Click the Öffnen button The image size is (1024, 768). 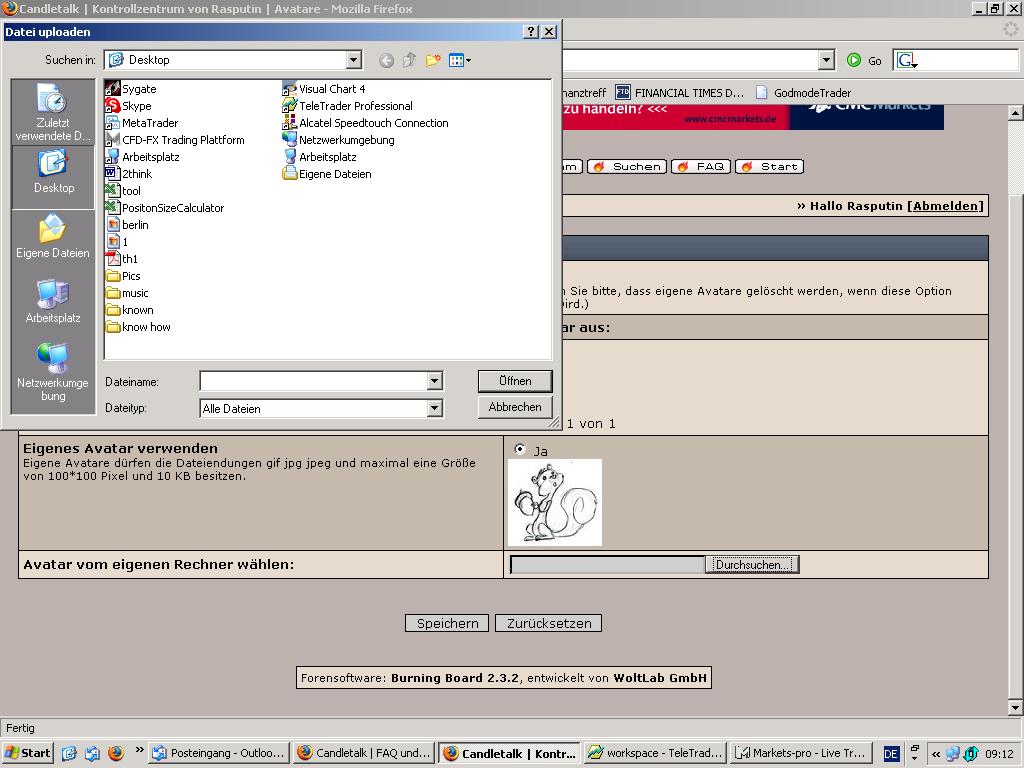point(515,381)
